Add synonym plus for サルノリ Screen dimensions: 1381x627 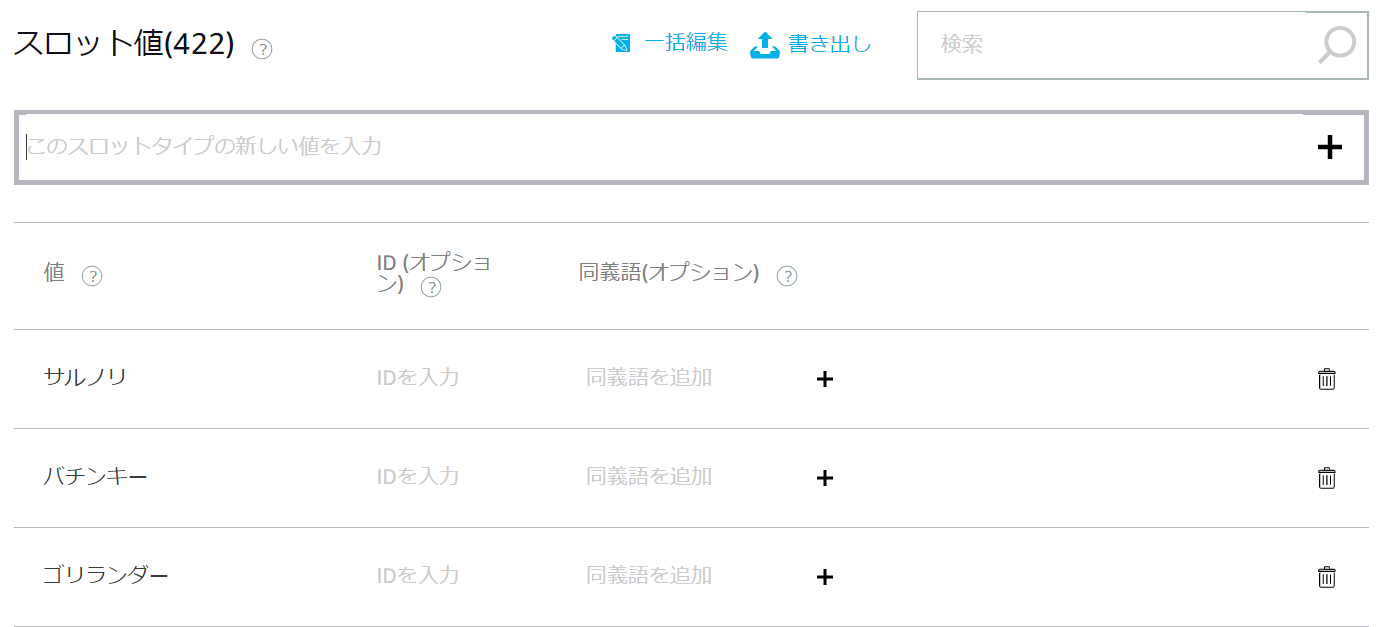tap(824, 379)
